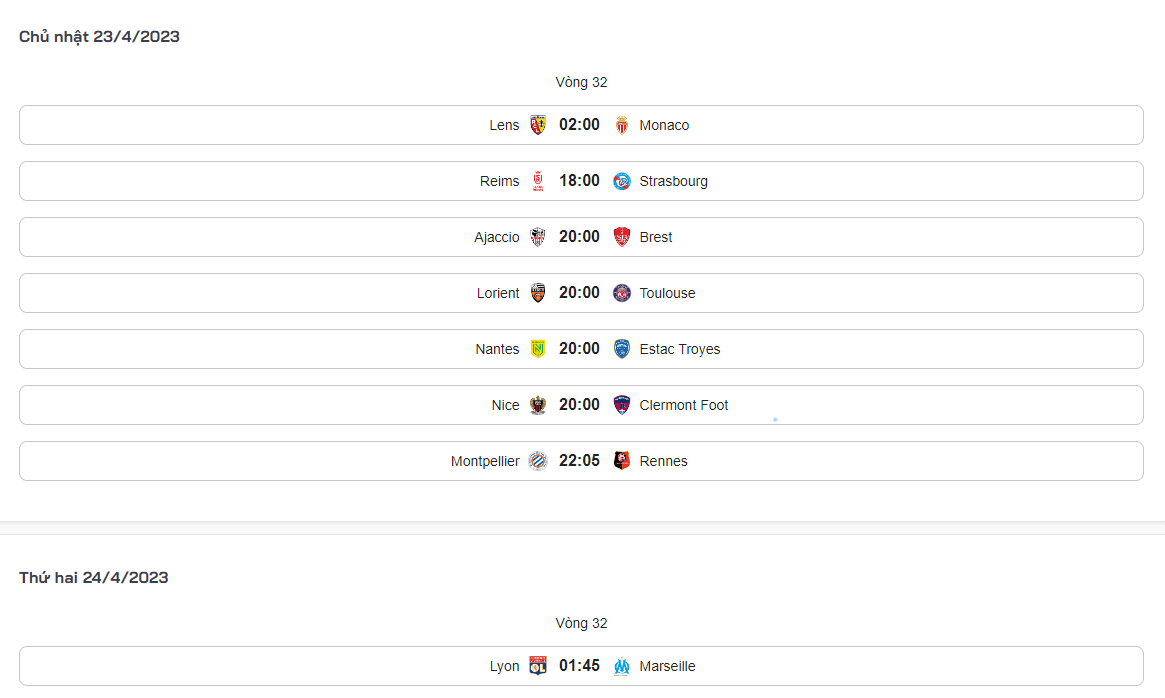Image resolution: width=1165 pixels, height=698 pixels.
Task: Click the 22:05 Montpellier vs Rennes time
Action: [x=580, y=461]
